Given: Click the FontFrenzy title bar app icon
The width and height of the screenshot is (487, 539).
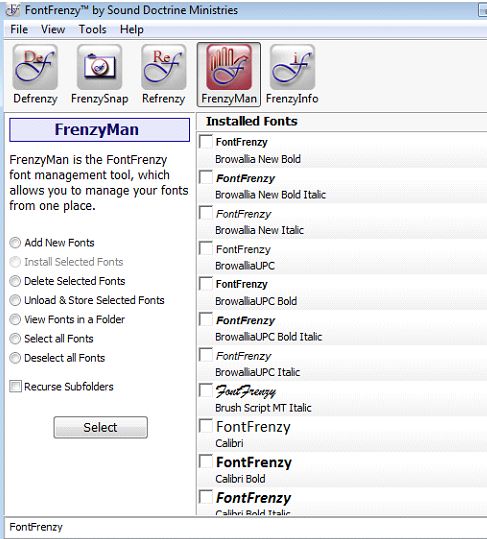Looking at the screenshot, I should coord(13,10).
